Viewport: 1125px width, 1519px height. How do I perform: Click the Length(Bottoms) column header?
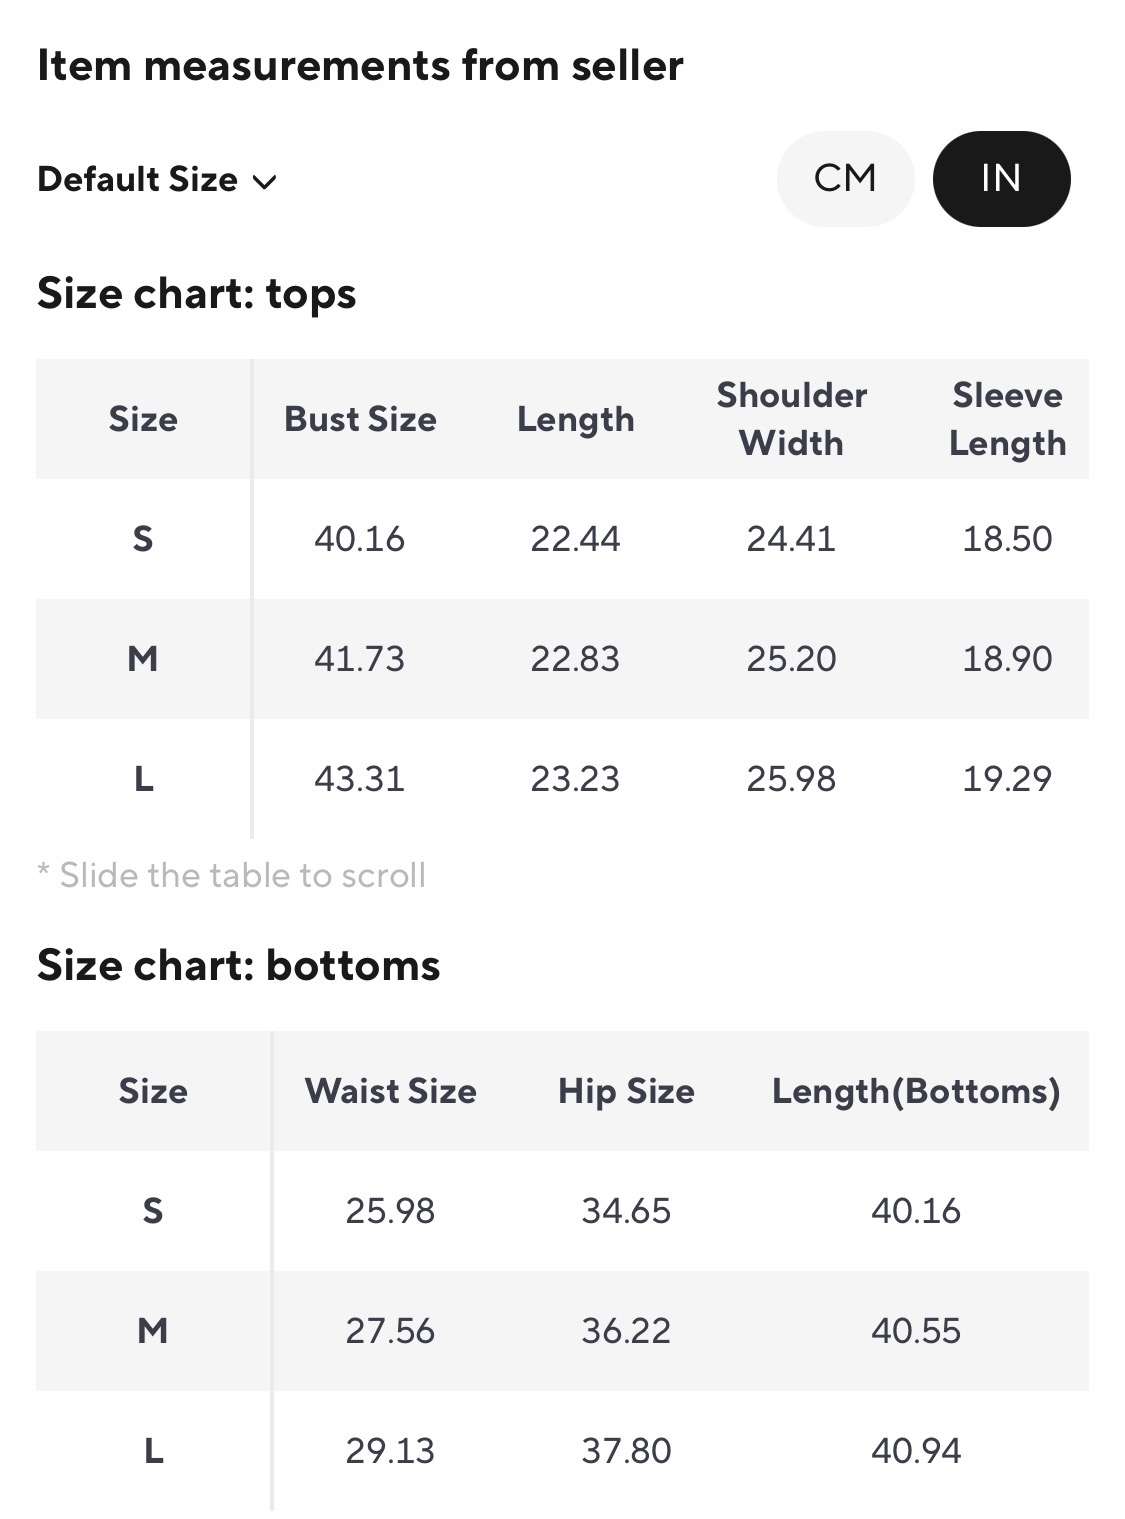coord(915,1091)
